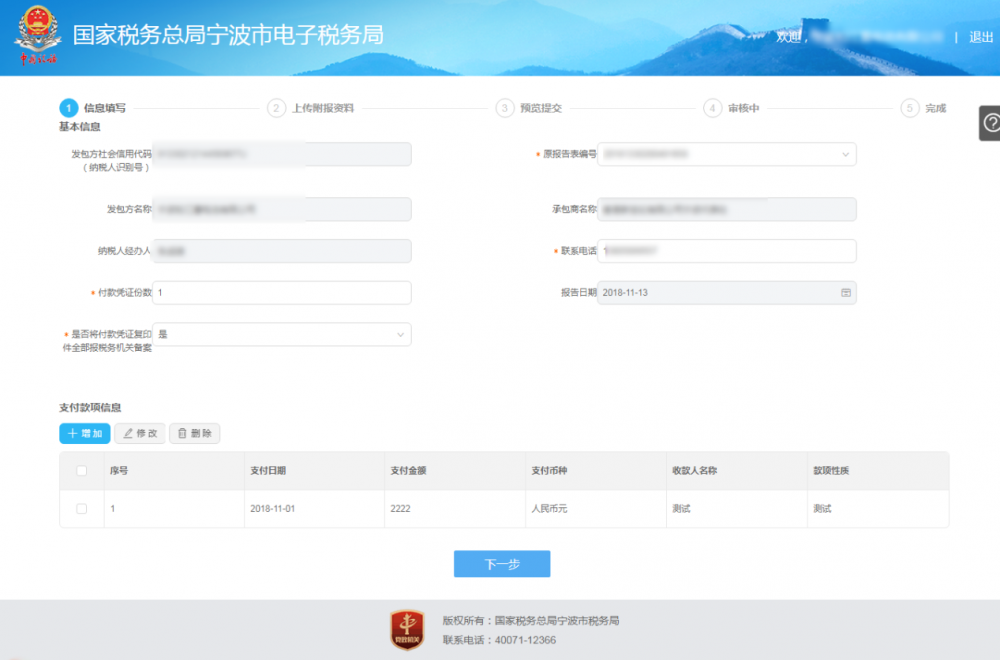Select the pencil icon on the 修改 button
This screenshot has height=660, width=1000.
tap(129, 433)
